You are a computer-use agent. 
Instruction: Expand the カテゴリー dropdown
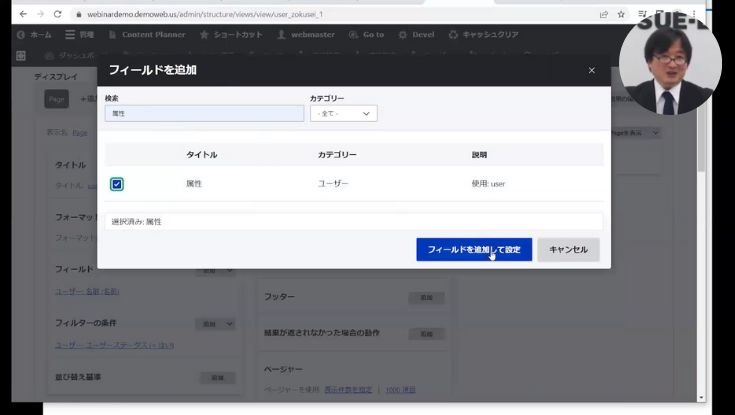click(x=344, y=113)
